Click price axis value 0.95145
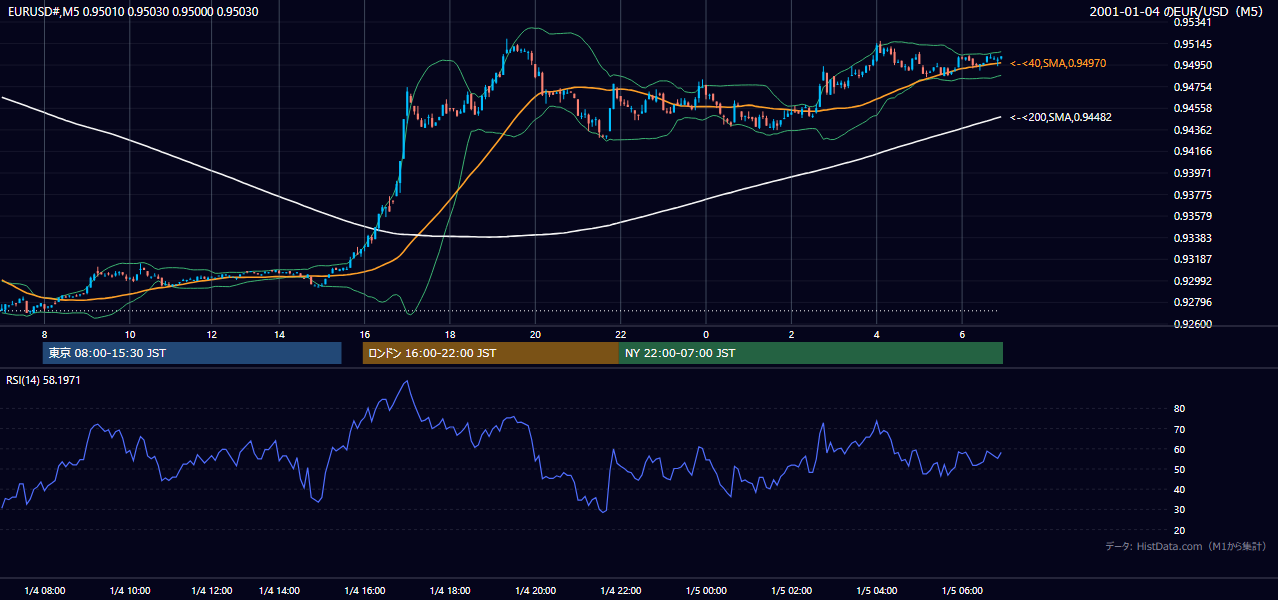1278x600 pixels. pyautogui.click(x=1192, y=44)
